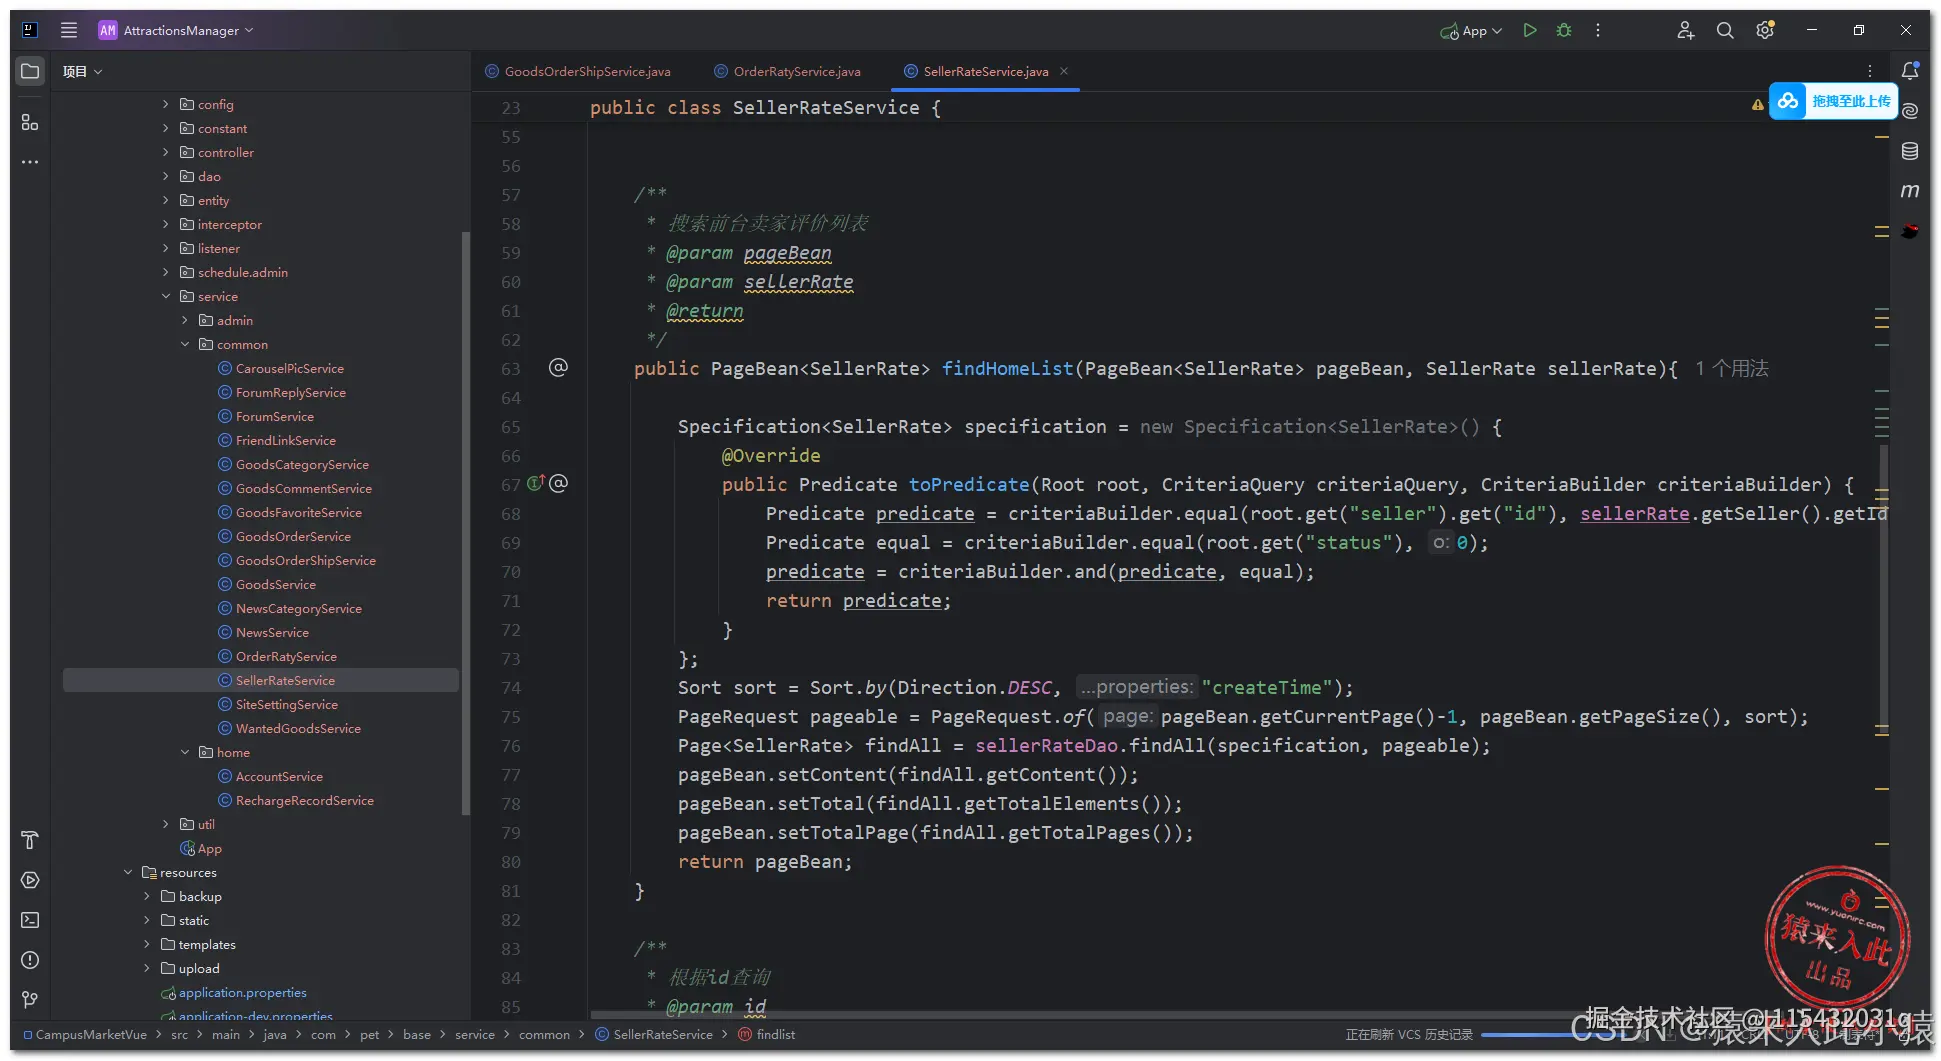This screenshot has height=1061, width=1941.
Task: Debug the App configuration
Action: click(1564, 30)
